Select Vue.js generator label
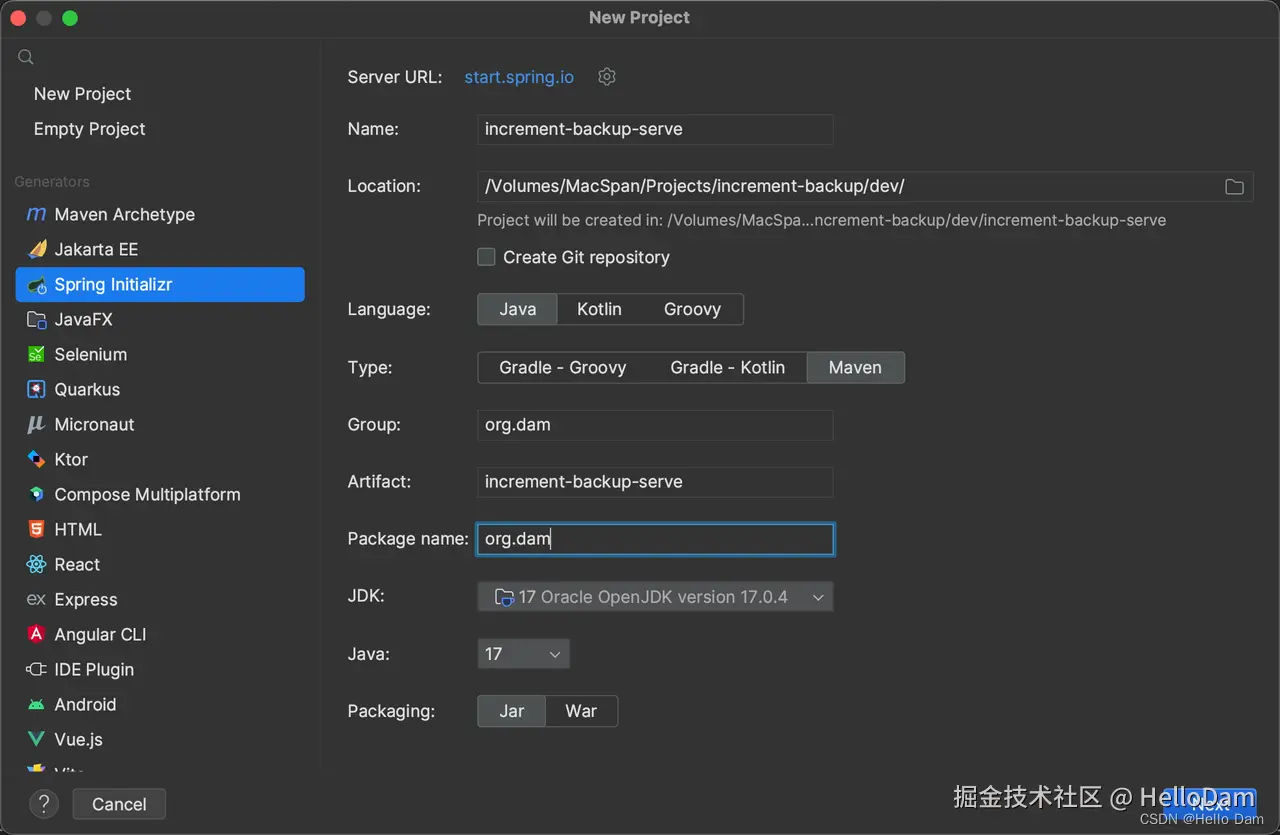1280x835 pixels. (79, 739)
